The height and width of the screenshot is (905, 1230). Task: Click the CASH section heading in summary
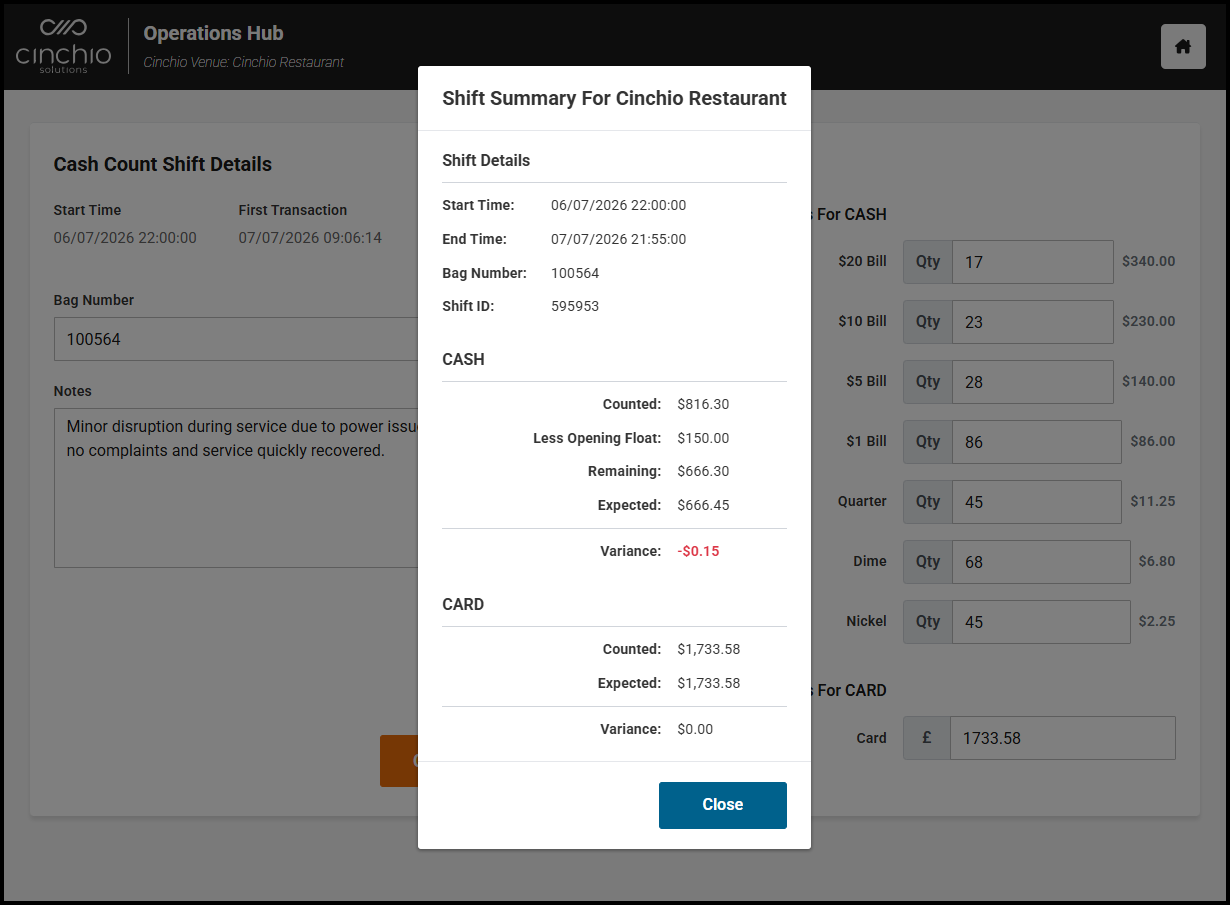(x=463, y=359)
